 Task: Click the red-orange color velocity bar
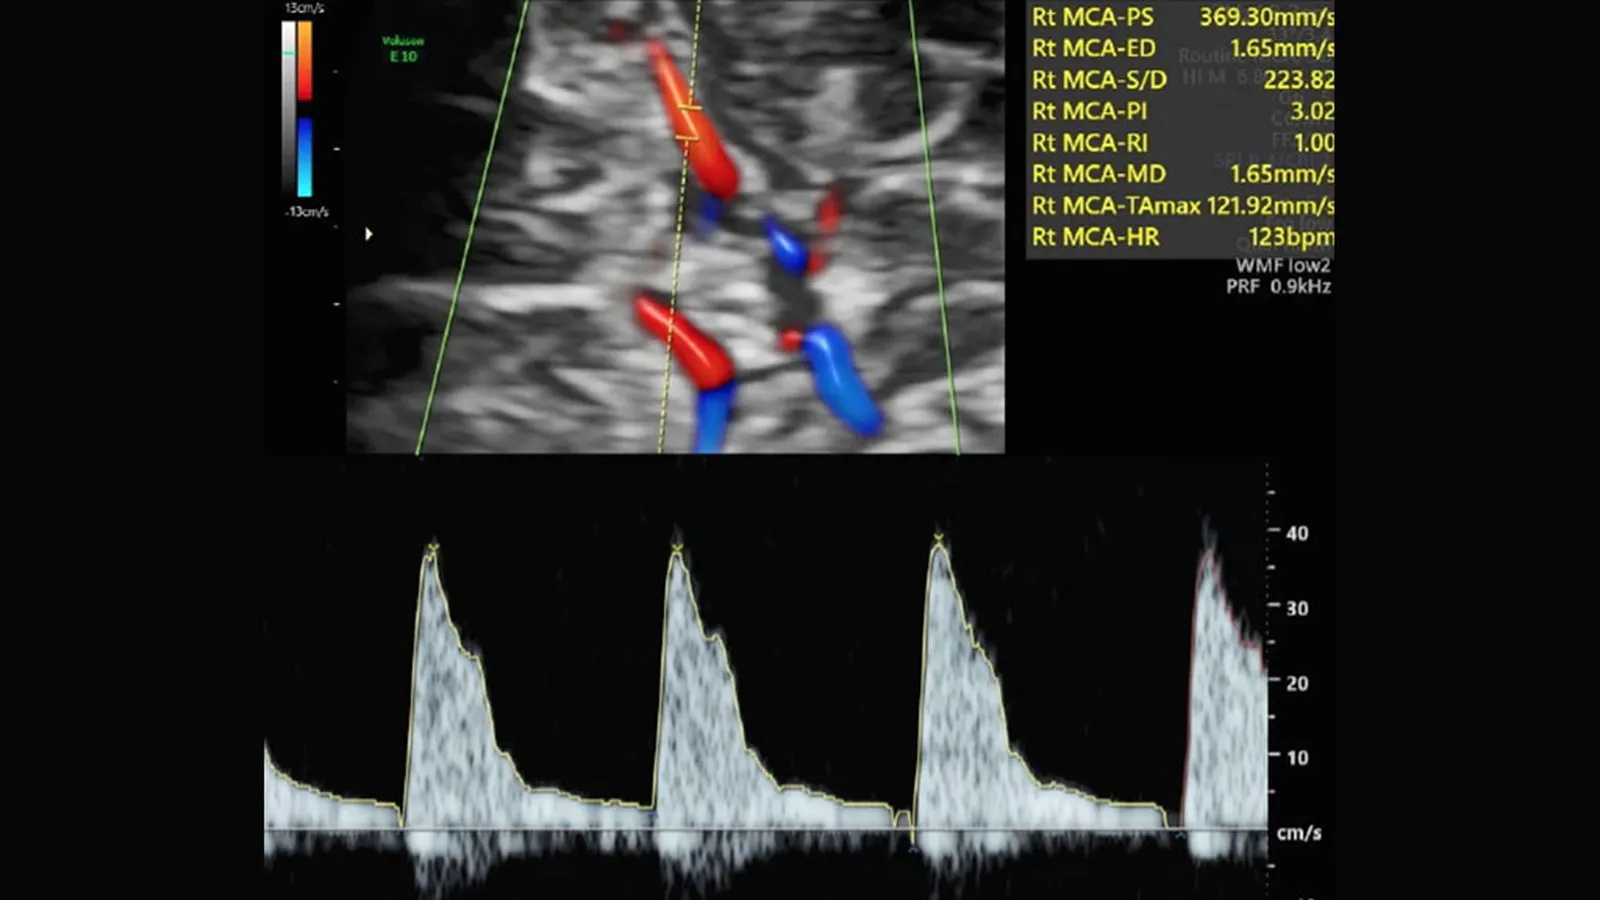tap(304, 60)
